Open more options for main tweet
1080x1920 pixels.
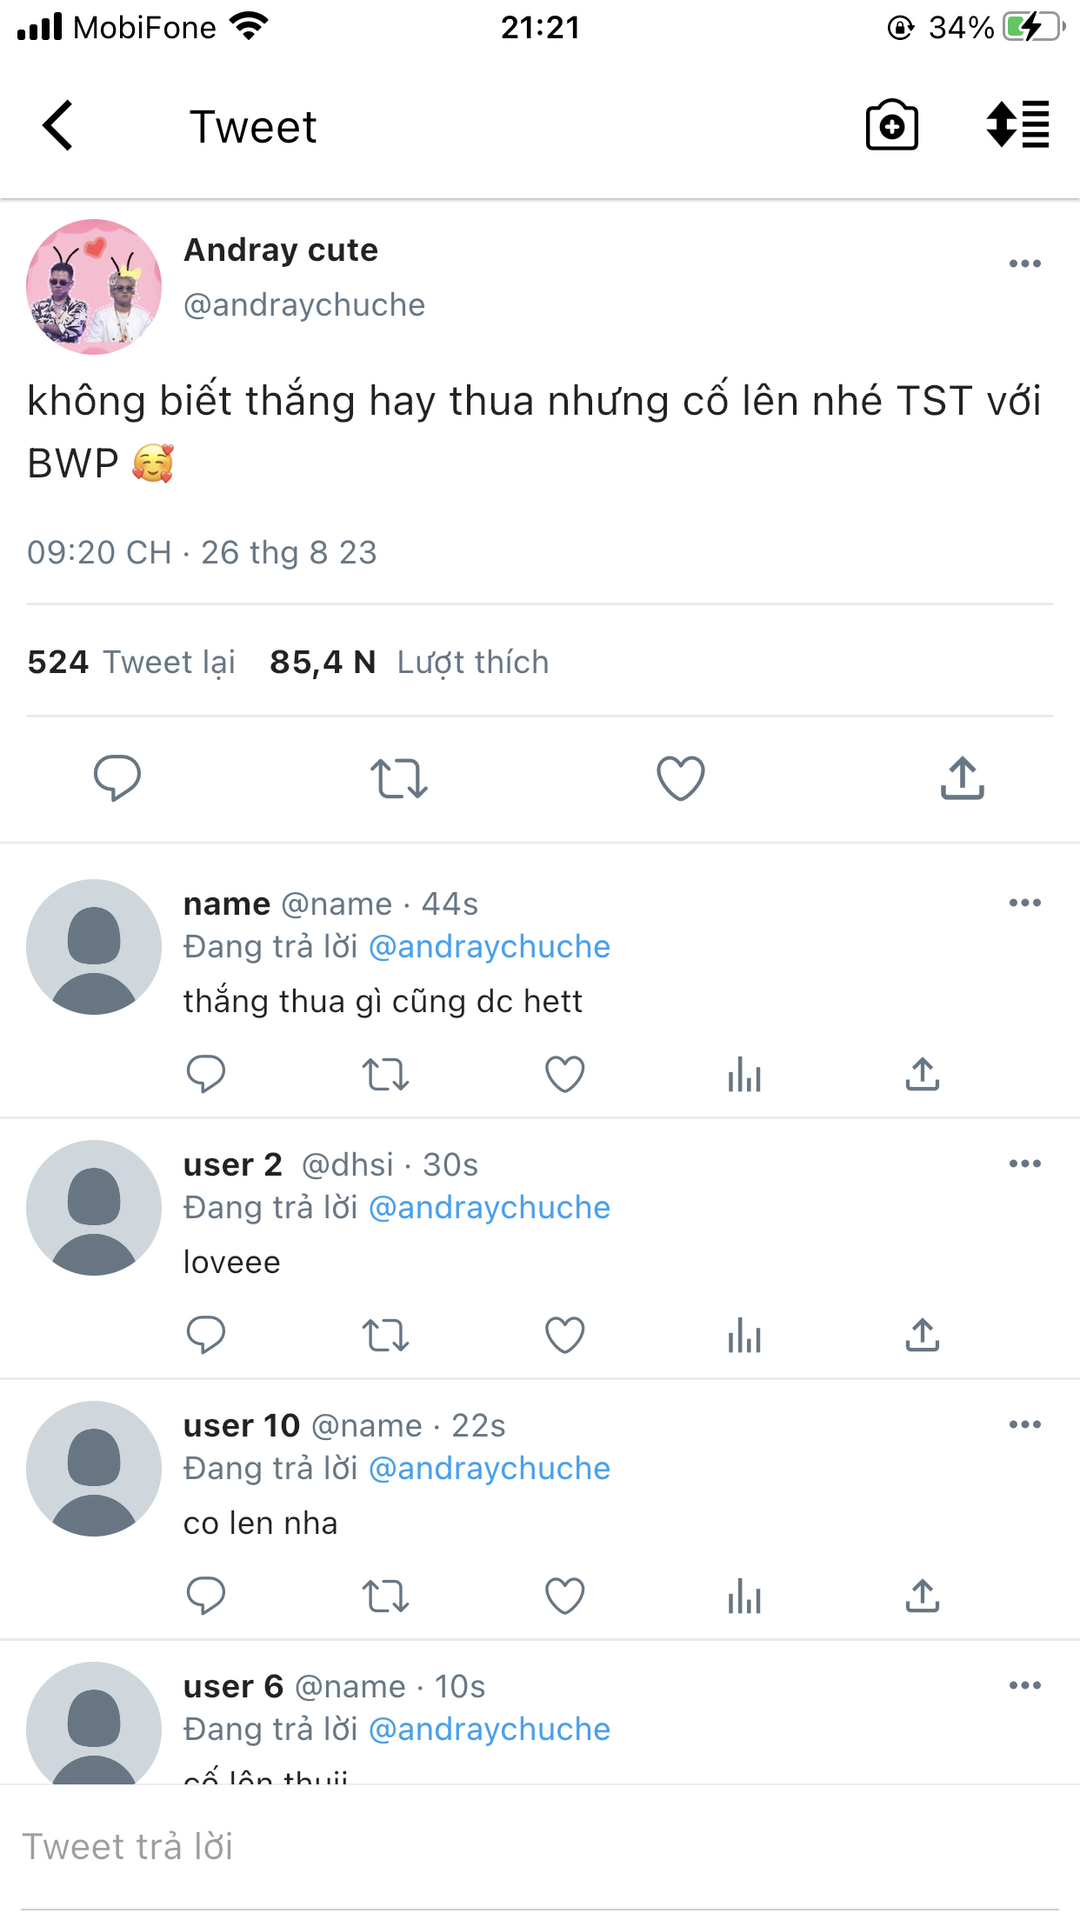click(1025, 264)
